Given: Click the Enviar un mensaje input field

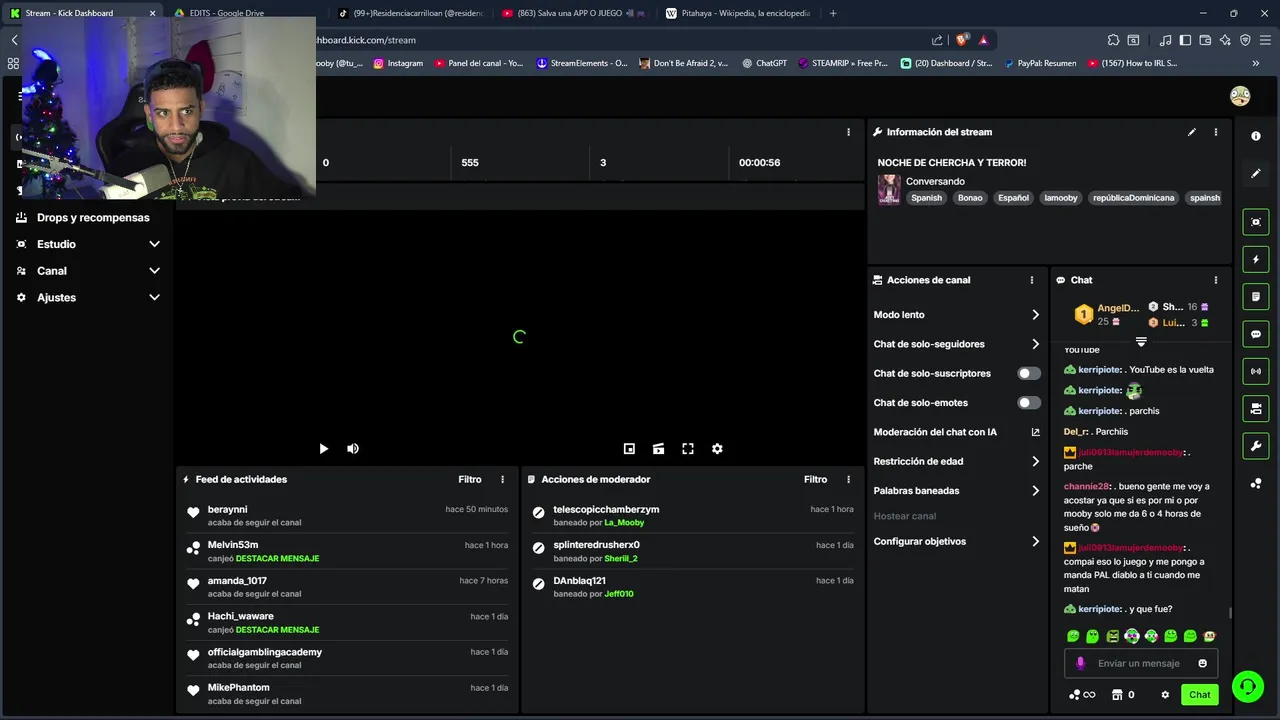Looking at the screenshot, I should click(1140, 663).
